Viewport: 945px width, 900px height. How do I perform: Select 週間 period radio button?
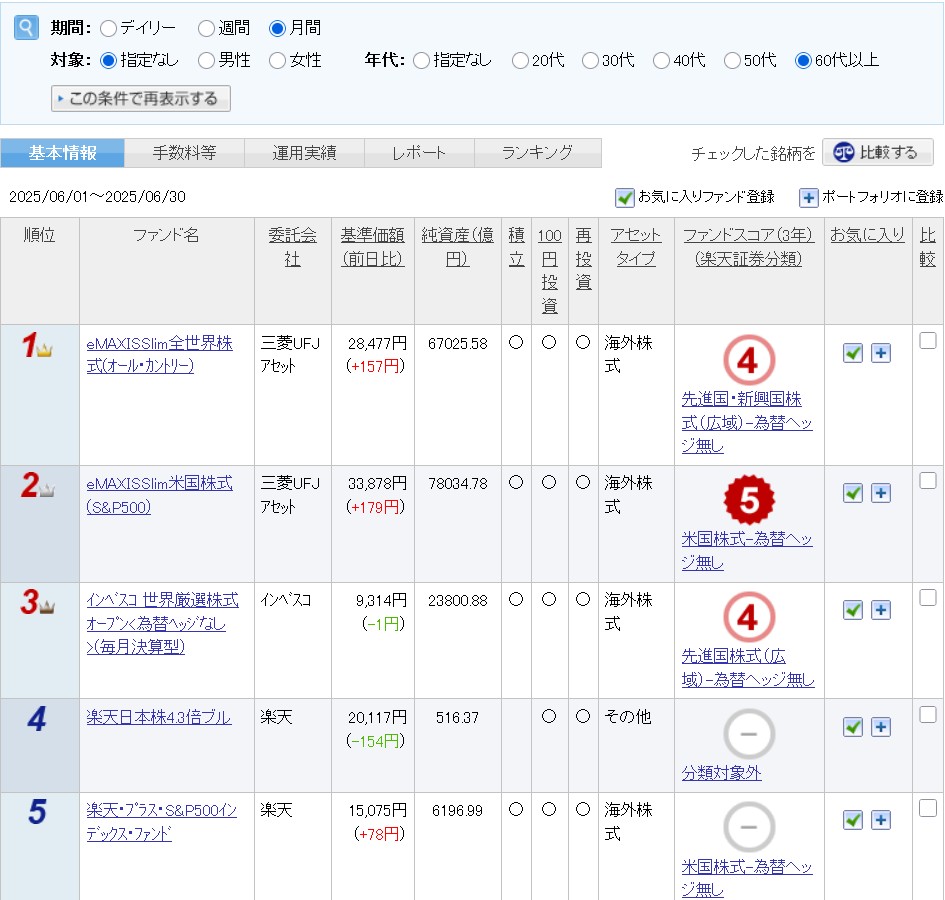point(206,28)
